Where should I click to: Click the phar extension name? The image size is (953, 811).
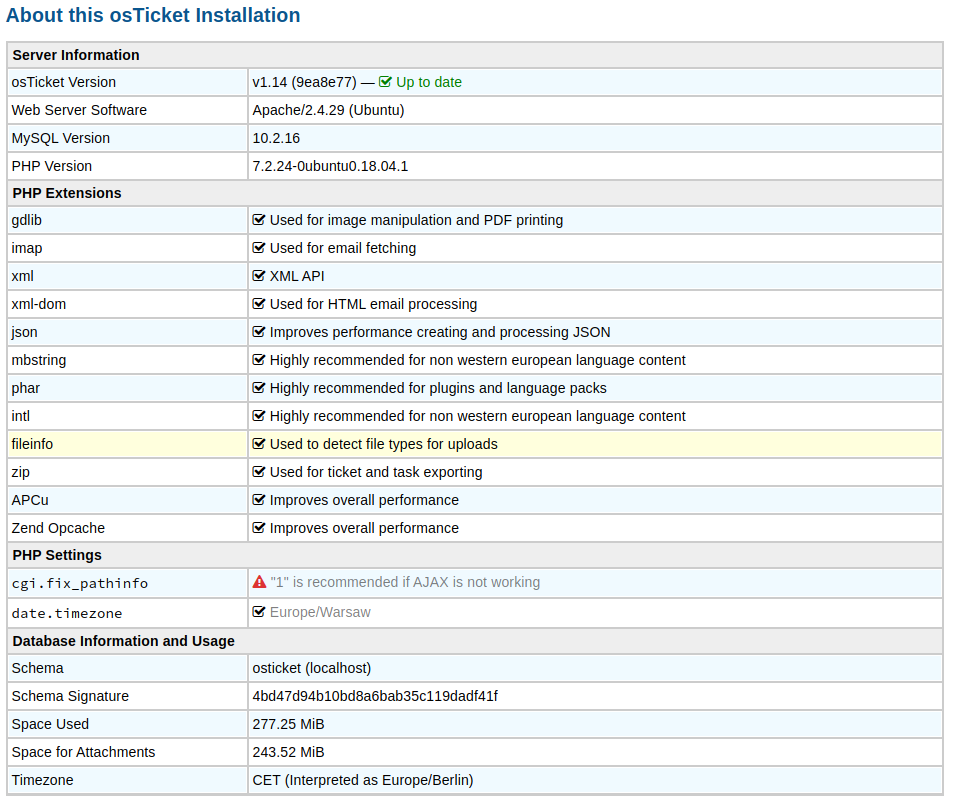tap(26, 388)
